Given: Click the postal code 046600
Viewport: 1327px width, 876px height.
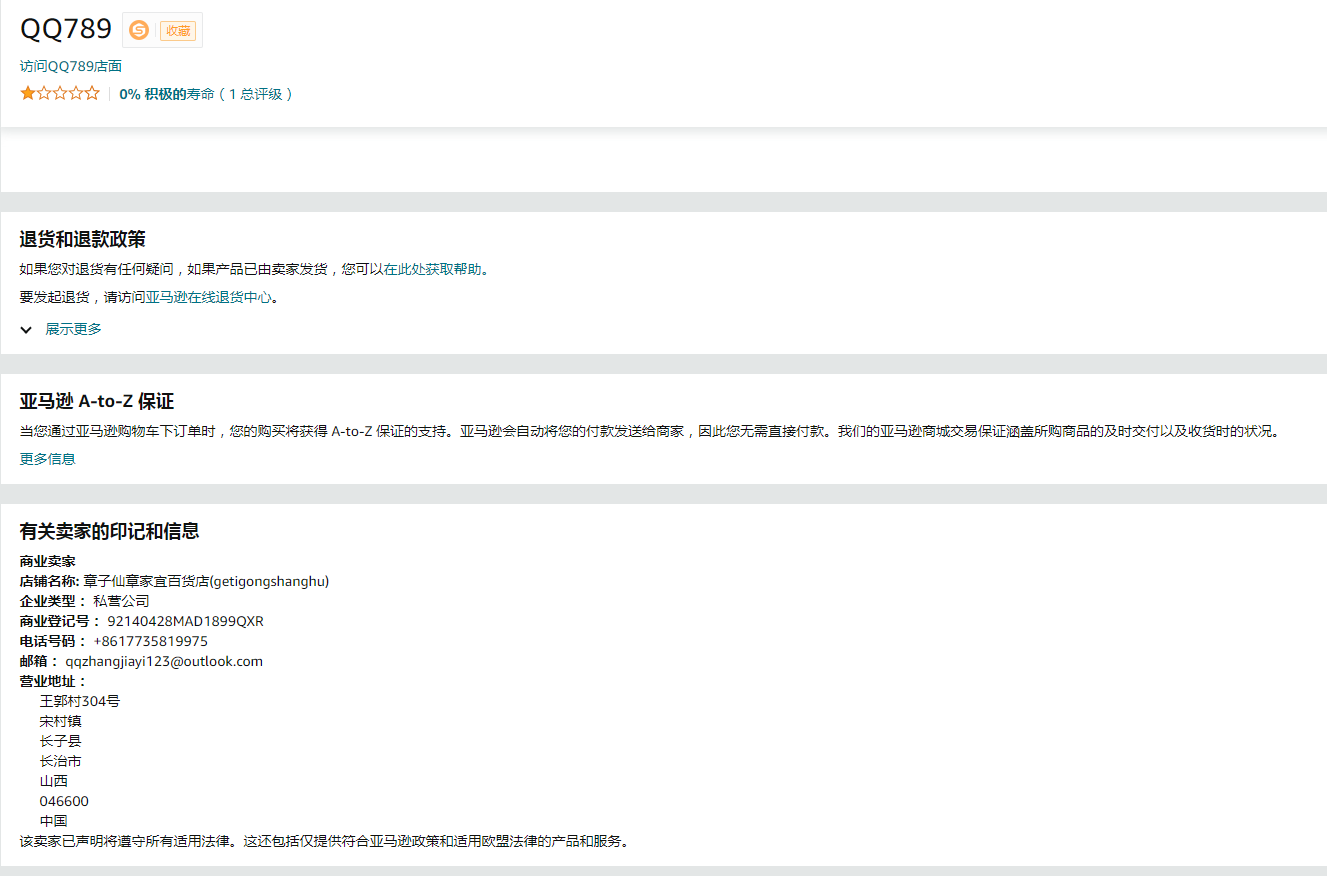Looking at the screenshot, I should point(64,801).
